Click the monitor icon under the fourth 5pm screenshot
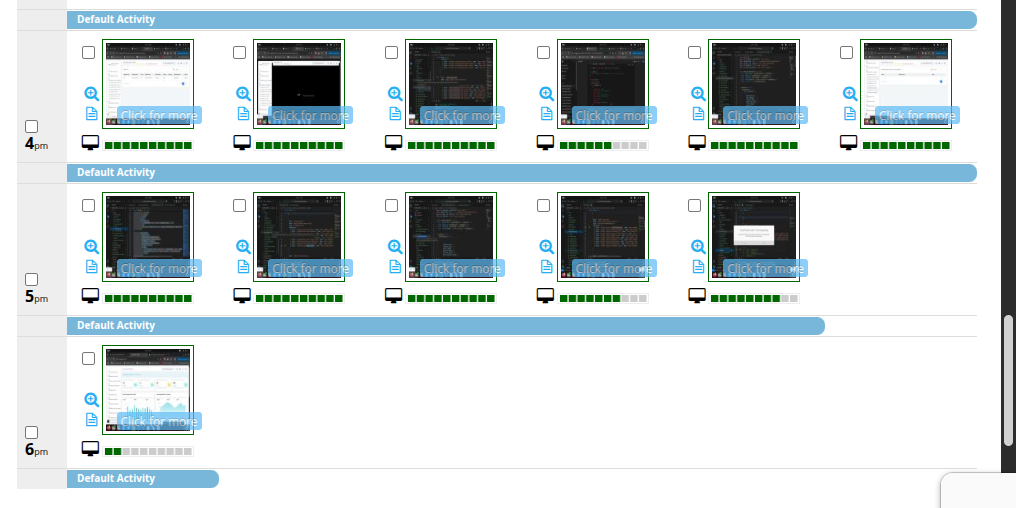Screen dimensions: 1016x508 546,296
